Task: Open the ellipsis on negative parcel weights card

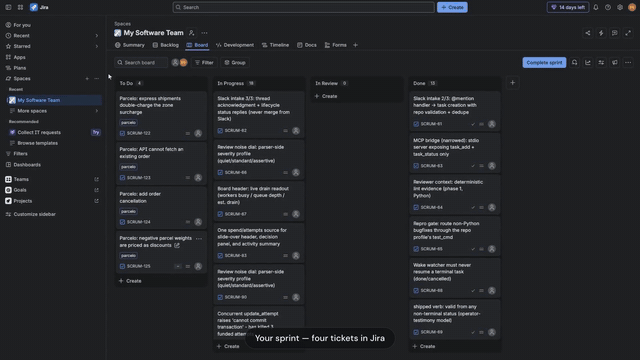Action: point(199,238)
